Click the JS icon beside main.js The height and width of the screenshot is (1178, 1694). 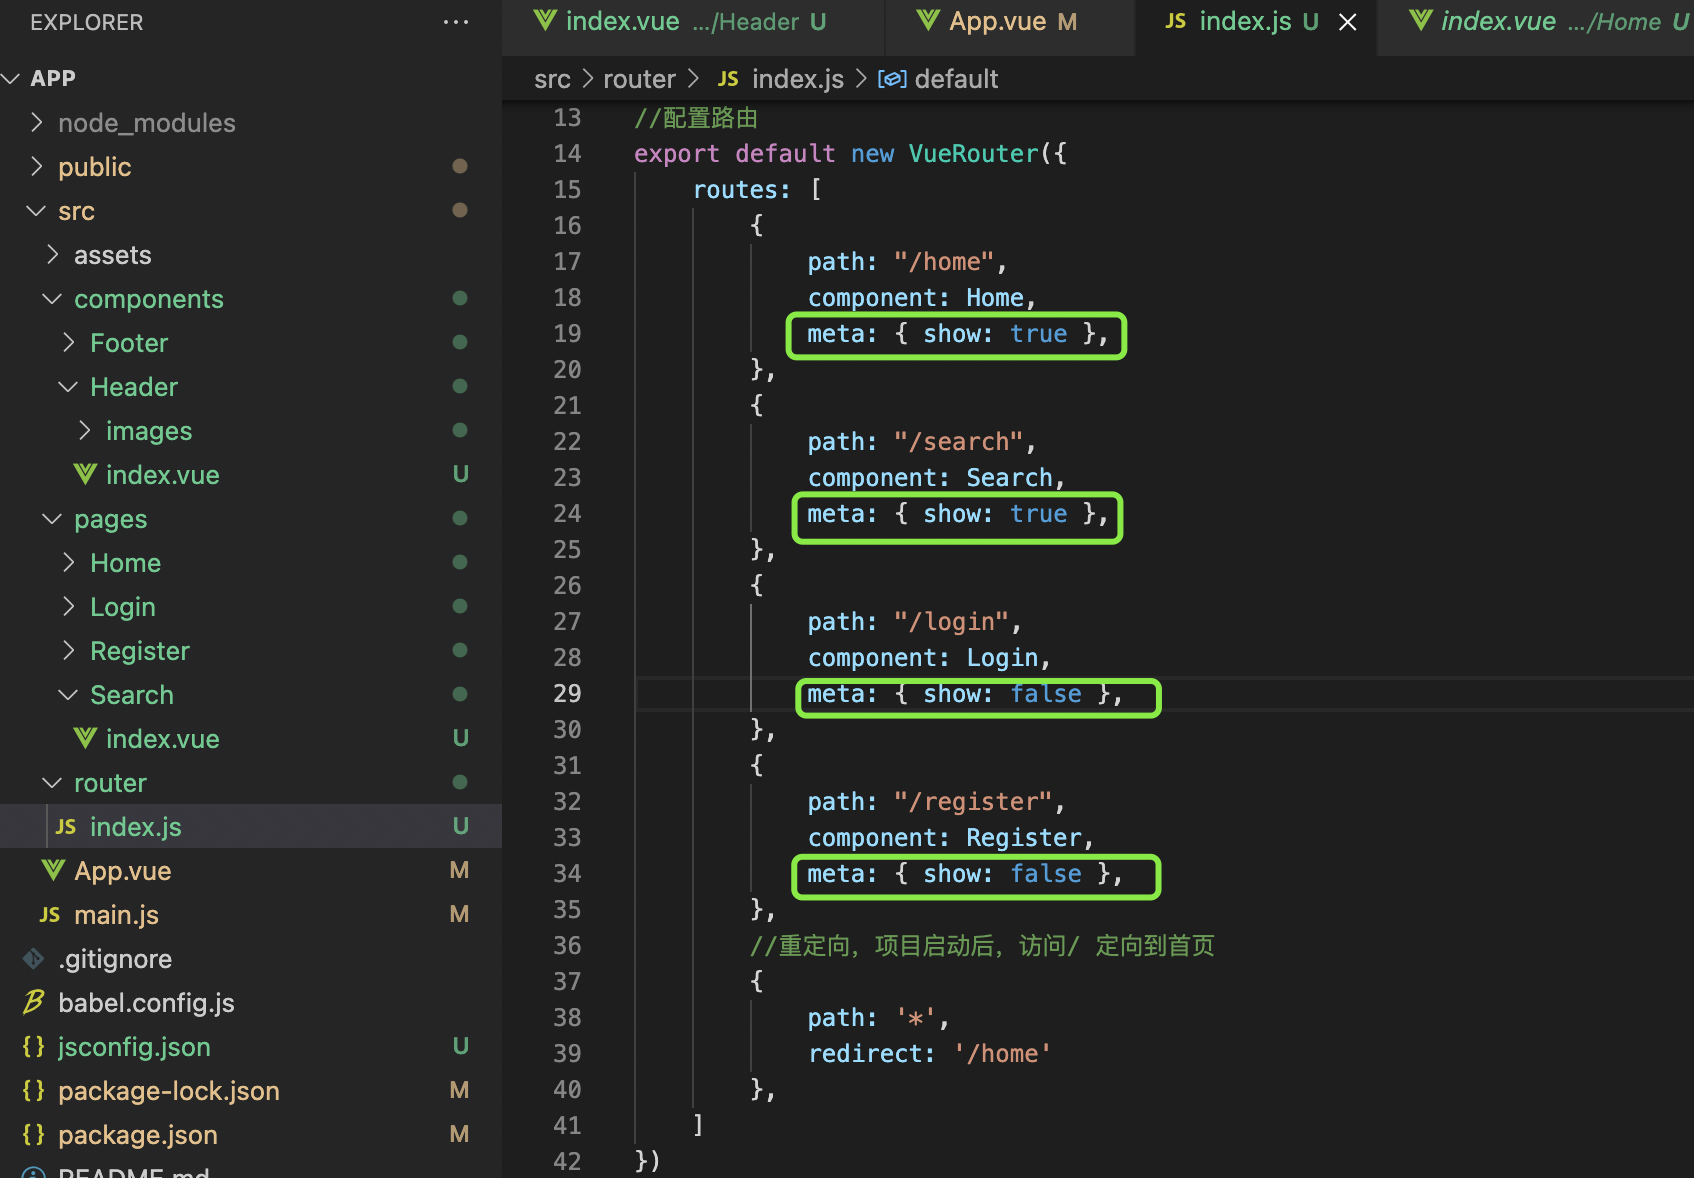pyautogui.click(x=50, y=914)
